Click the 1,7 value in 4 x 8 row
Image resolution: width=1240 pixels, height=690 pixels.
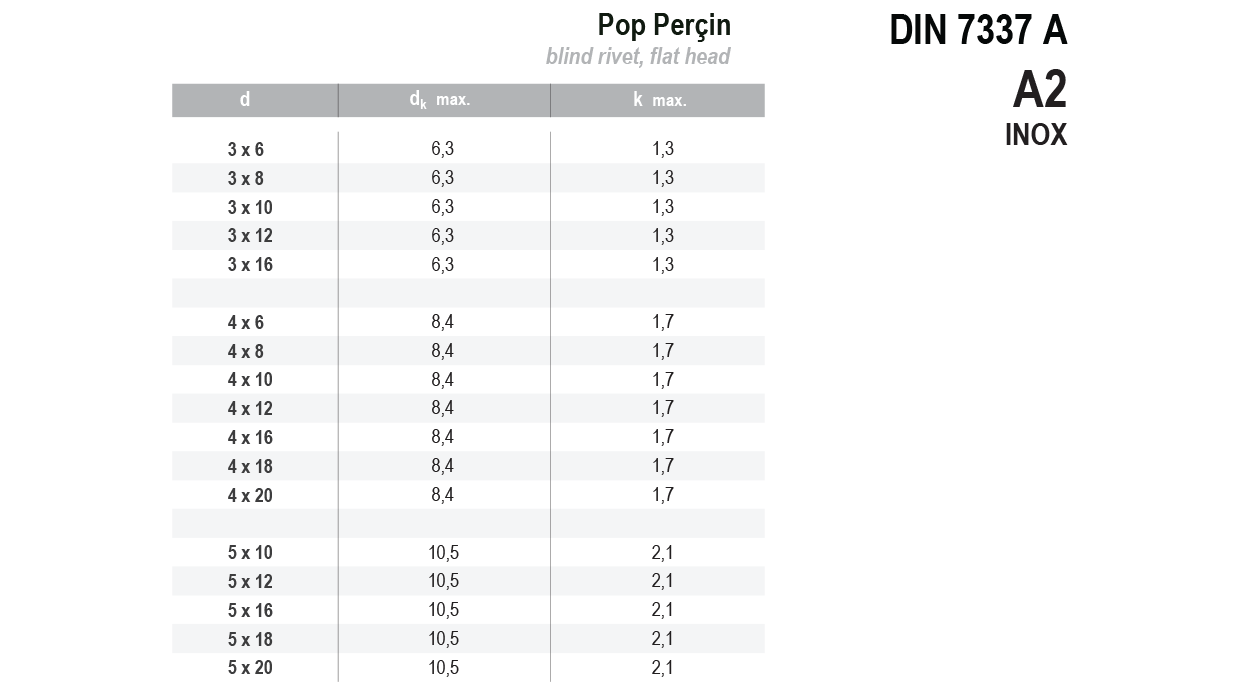[x=663, y=351]
